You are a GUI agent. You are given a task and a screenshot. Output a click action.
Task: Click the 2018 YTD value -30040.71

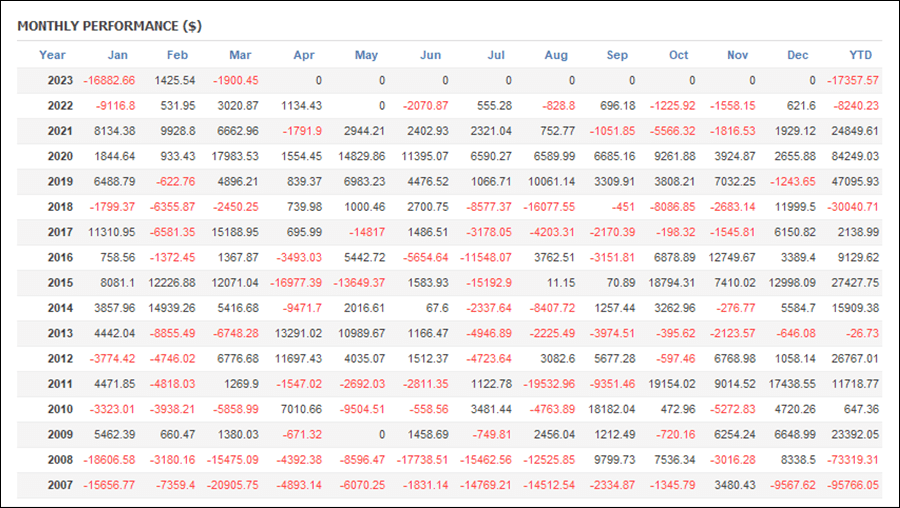coord(852,207)
